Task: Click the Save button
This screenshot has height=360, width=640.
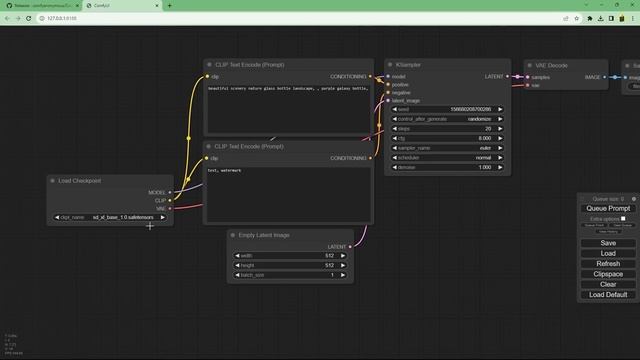Action: (608, 243)
